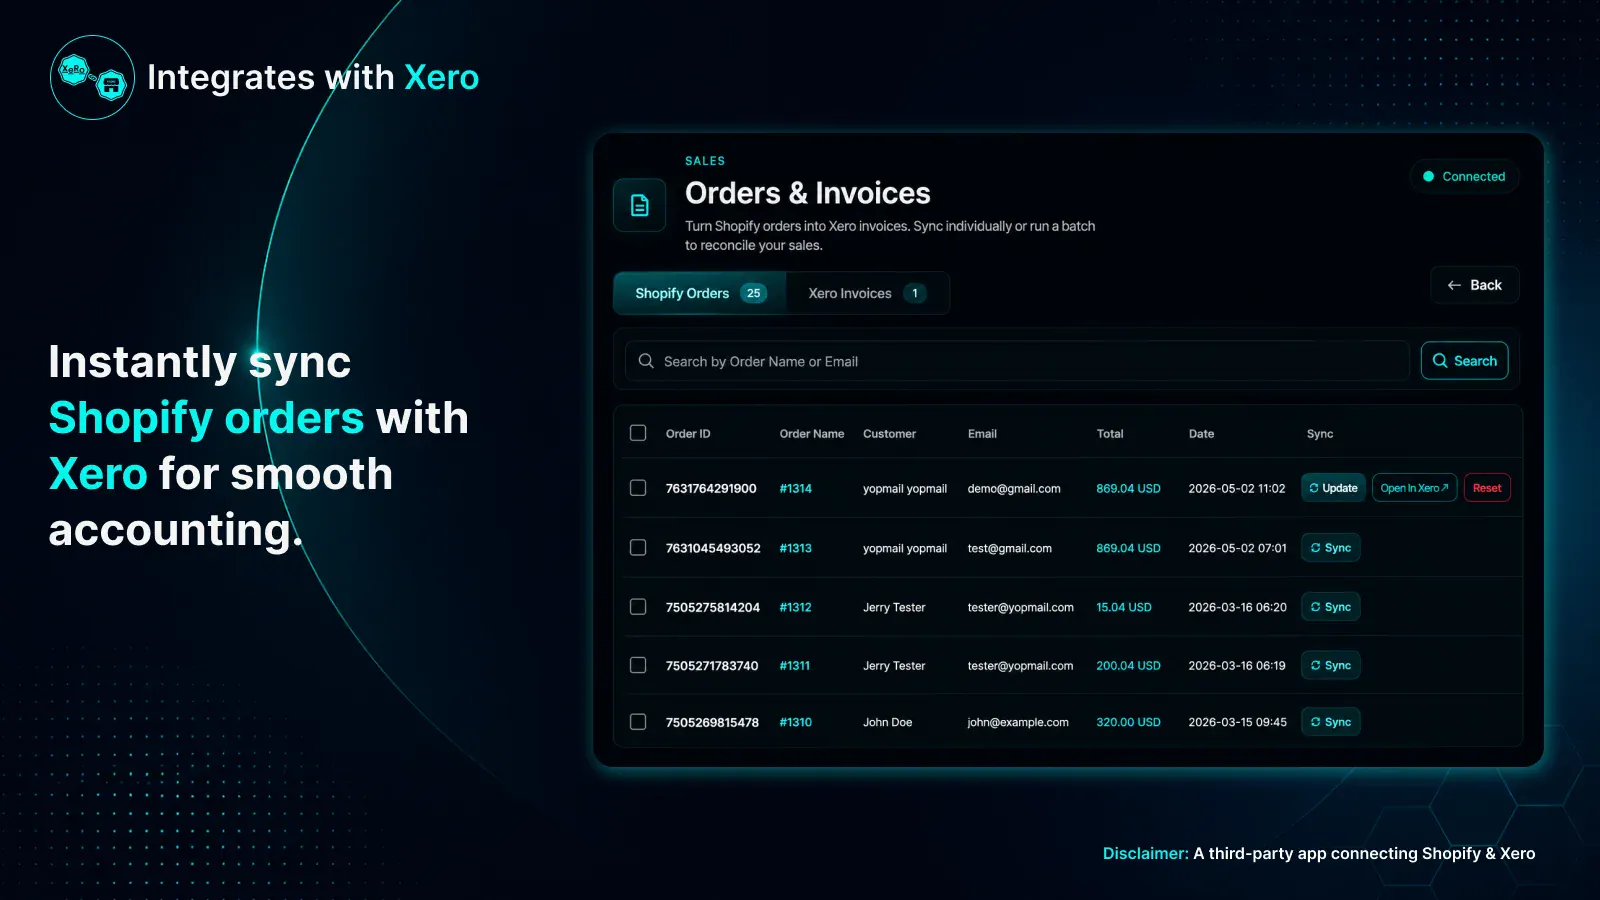Image resolution: width=1600 pixels, height=900 pixels.
Task: Go back with the Back button
Action: tap(1475, 285)
